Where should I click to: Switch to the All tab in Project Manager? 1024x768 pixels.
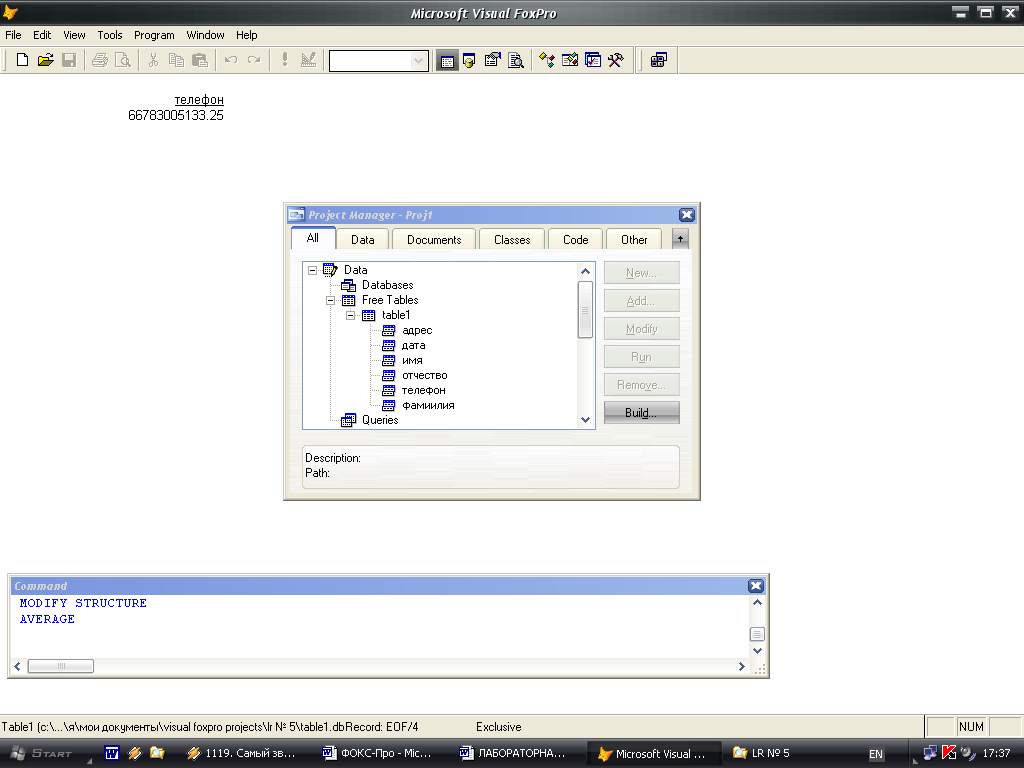point(313,238)
